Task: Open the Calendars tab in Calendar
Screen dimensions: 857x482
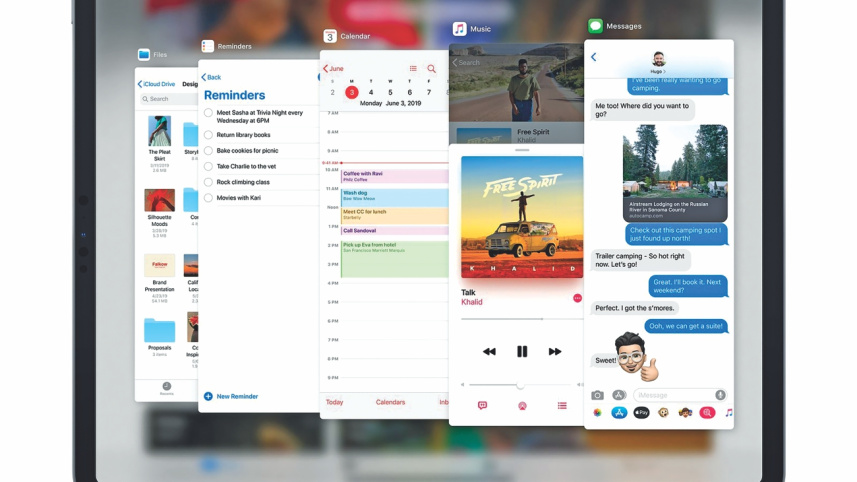Action: (390, 402)
